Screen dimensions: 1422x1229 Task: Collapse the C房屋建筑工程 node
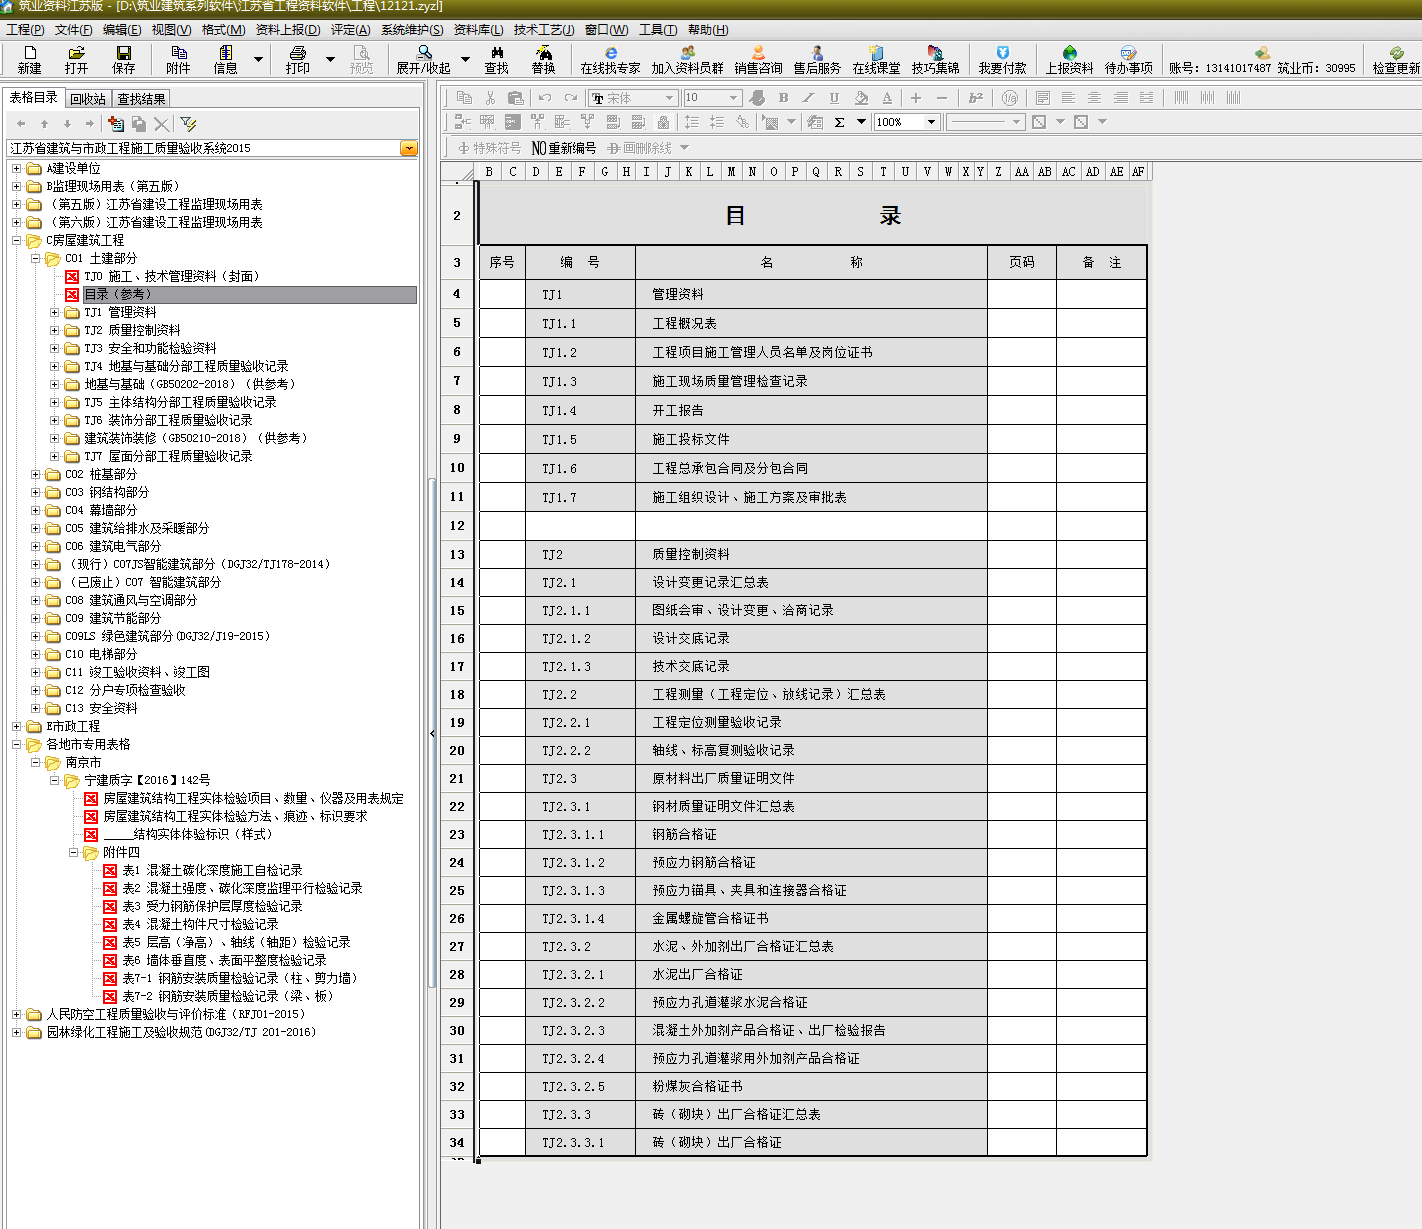tap(16, 240)
